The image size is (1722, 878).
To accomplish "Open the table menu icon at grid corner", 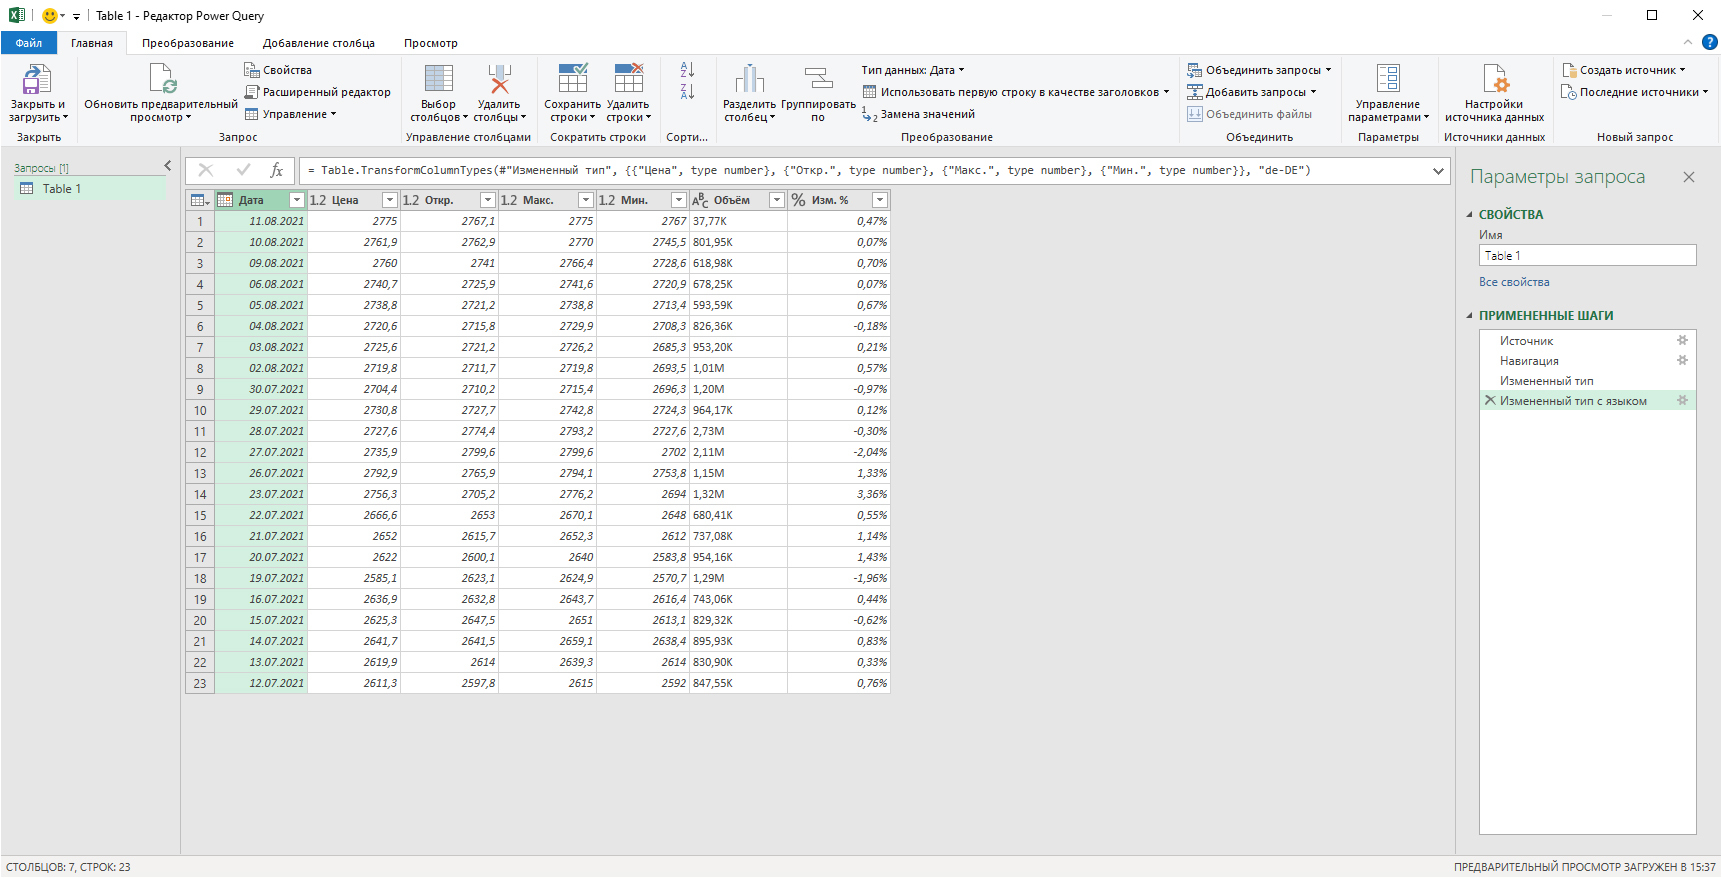I will [200, 200].
